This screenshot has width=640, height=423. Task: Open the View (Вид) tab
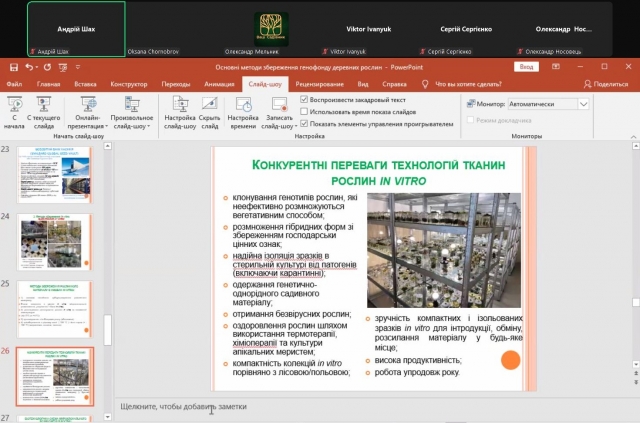(x=363, y=84)
